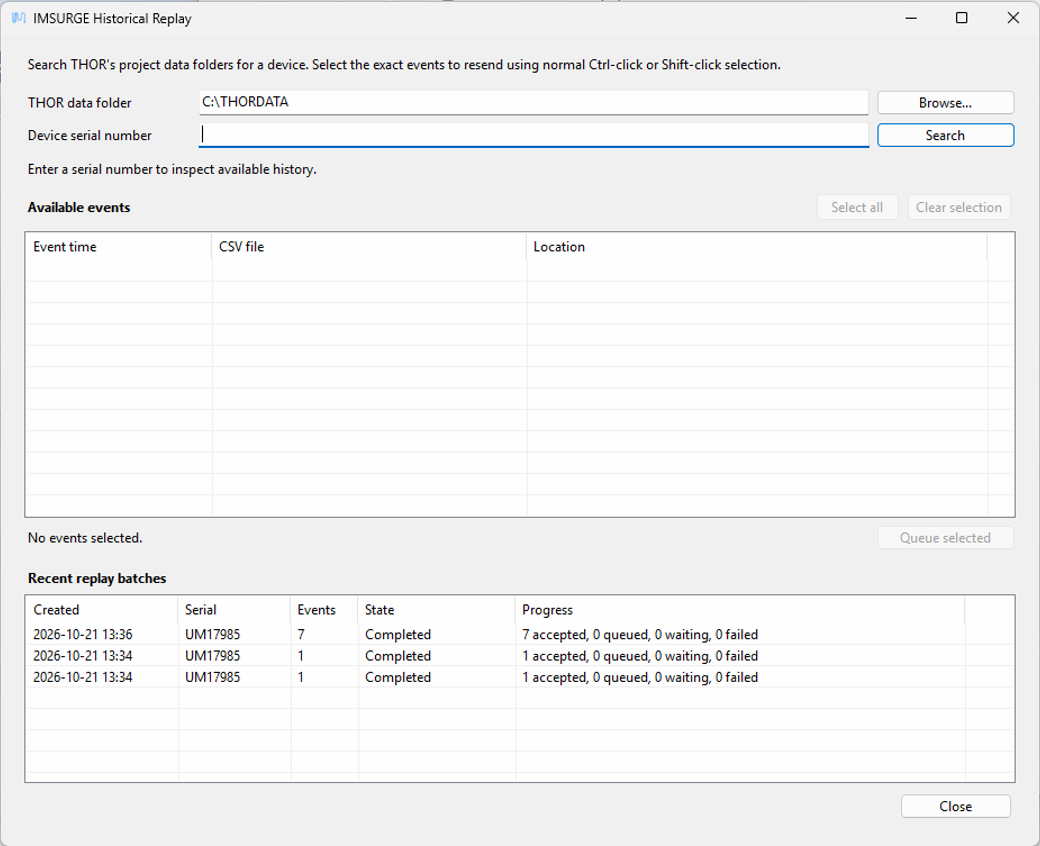Sort batches by Events column header
The image size is (1040, 846).
point(324,610)
